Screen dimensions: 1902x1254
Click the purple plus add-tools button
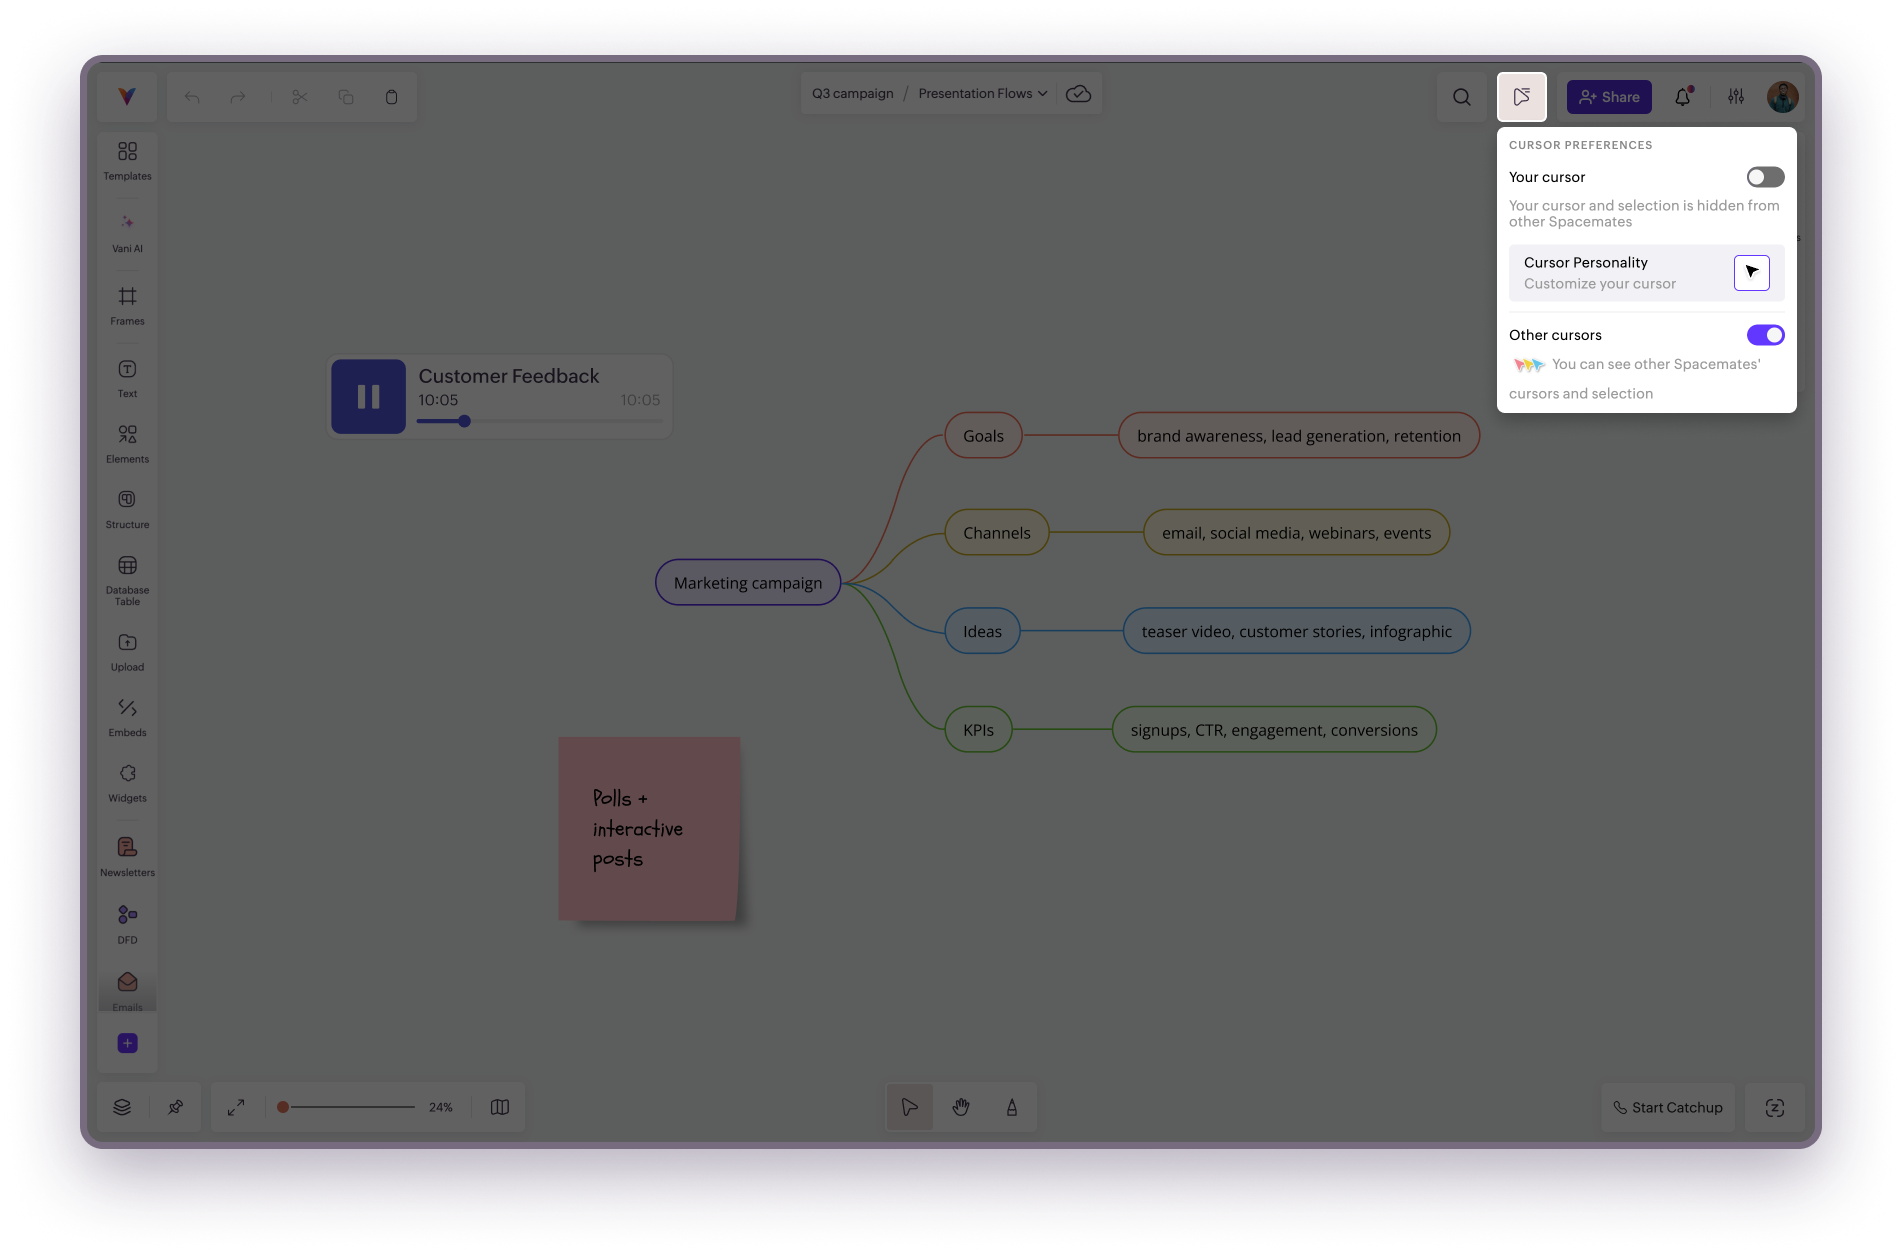pos(127,1043)
